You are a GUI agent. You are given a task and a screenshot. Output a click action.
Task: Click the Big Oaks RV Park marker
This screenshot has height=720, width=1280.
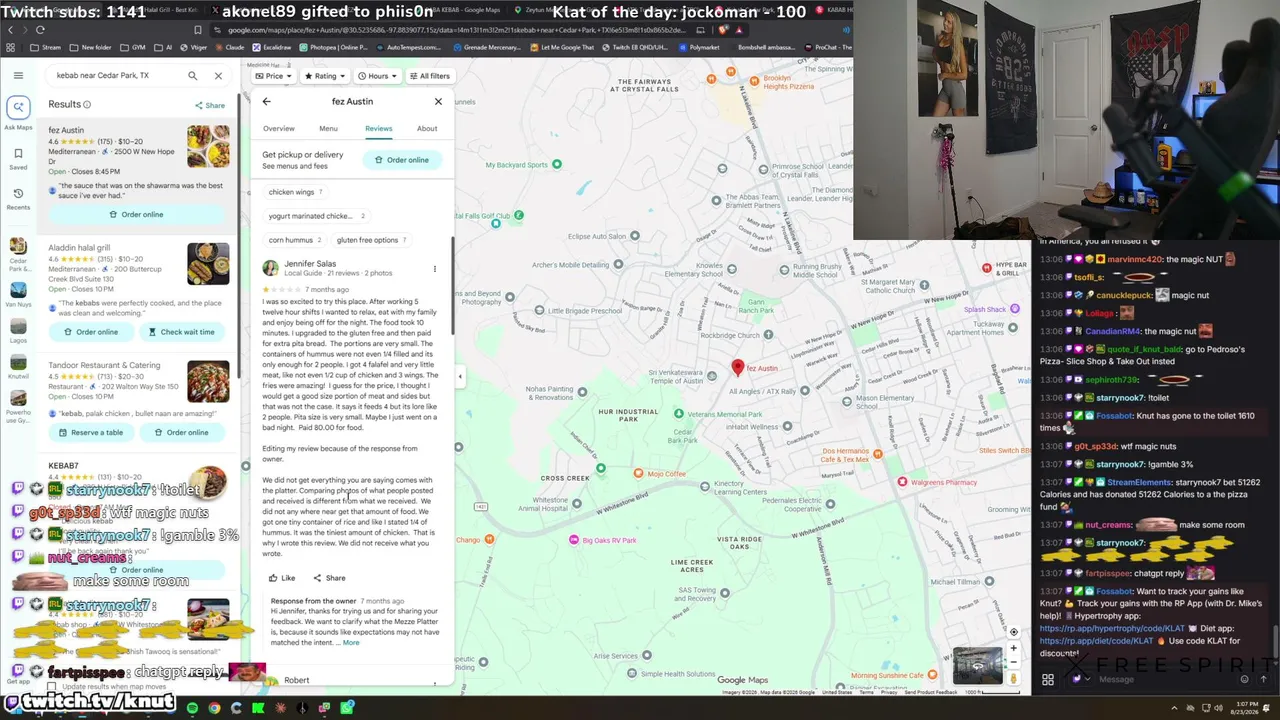(x=574, y=540)
